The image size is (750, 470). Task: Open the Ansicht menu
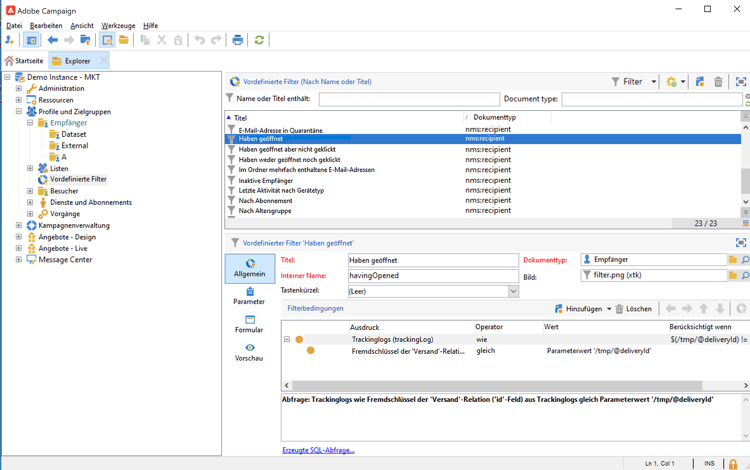pos(82,25)
